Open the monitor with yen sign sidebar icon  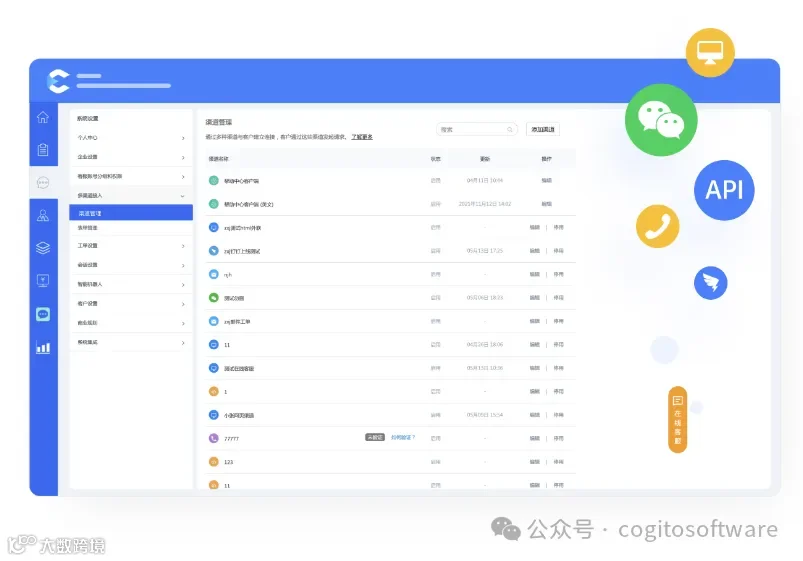coord(43,280)
